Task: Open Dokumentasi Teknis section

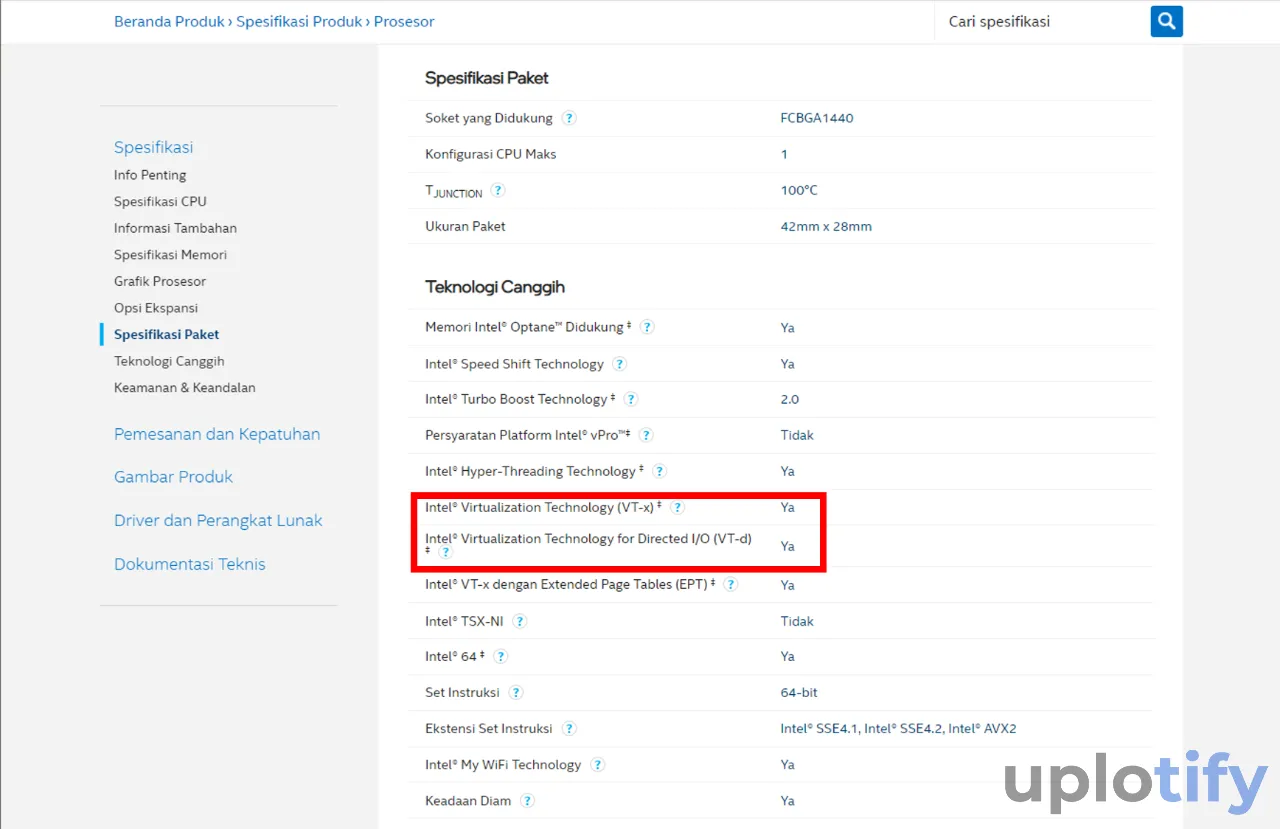Action: click(x=190, y=564)
